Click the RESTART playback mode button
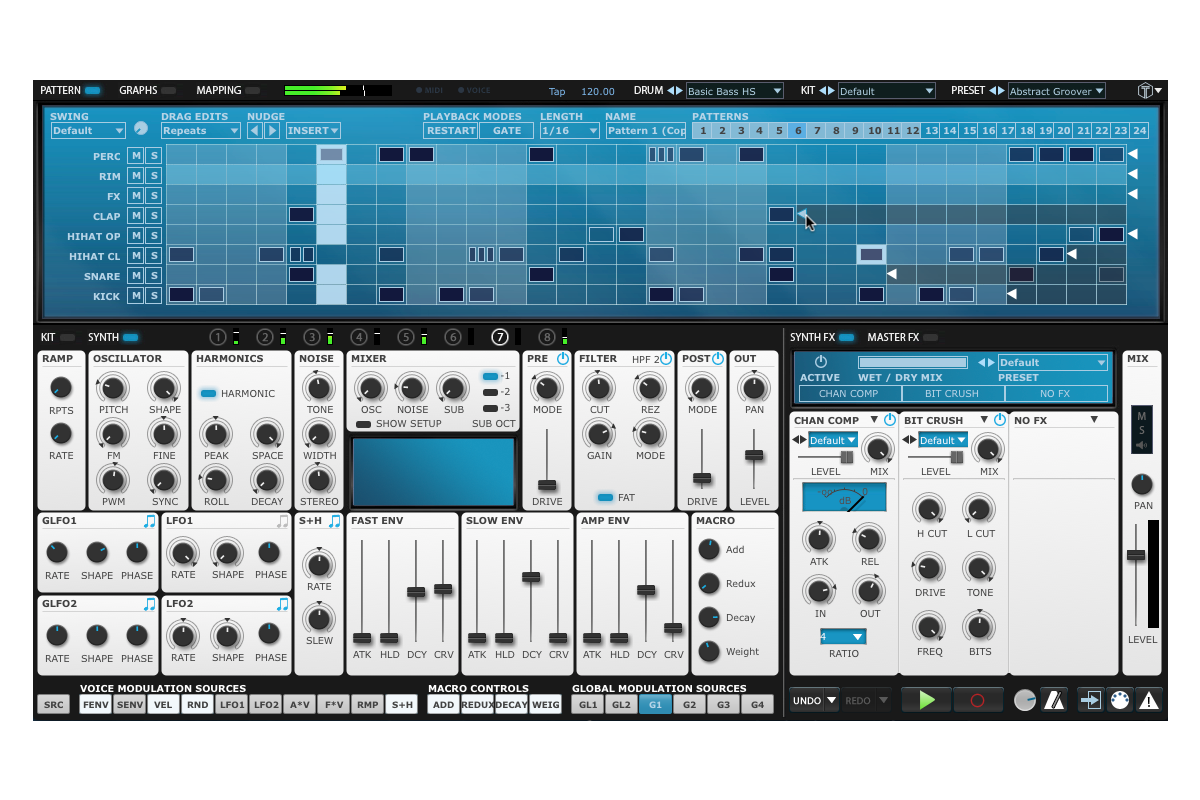 coord(450,130)
